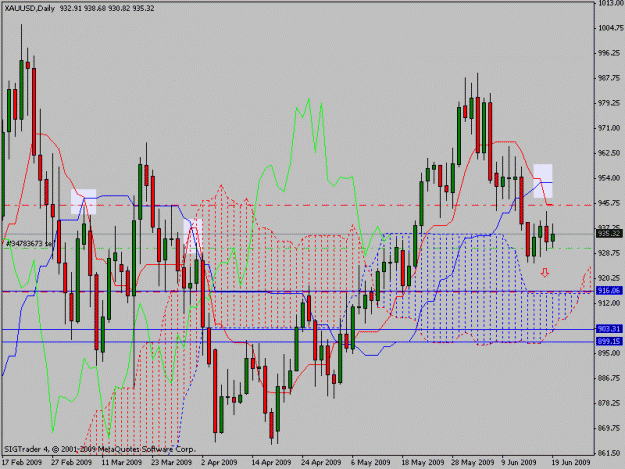Click the 14 Apr 2009 date label

[271, 463]
